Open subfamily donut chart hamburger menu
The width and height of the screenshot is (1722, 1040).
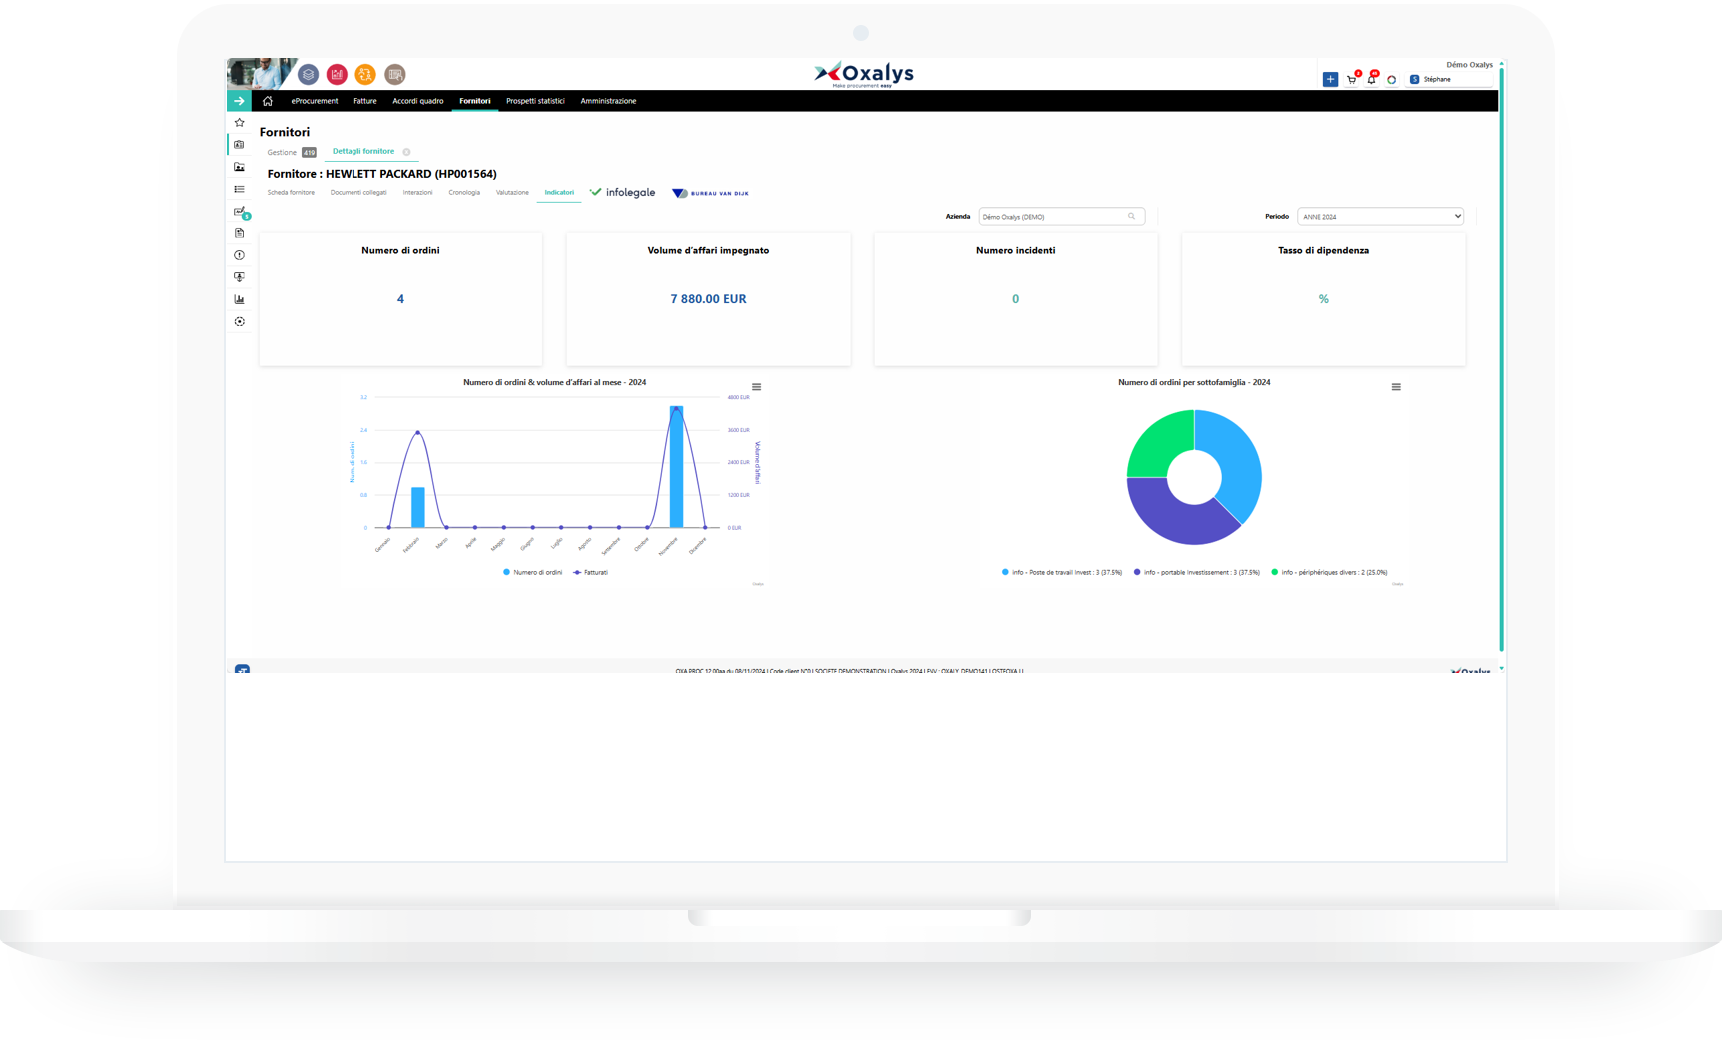click(x=1396, y=387)
